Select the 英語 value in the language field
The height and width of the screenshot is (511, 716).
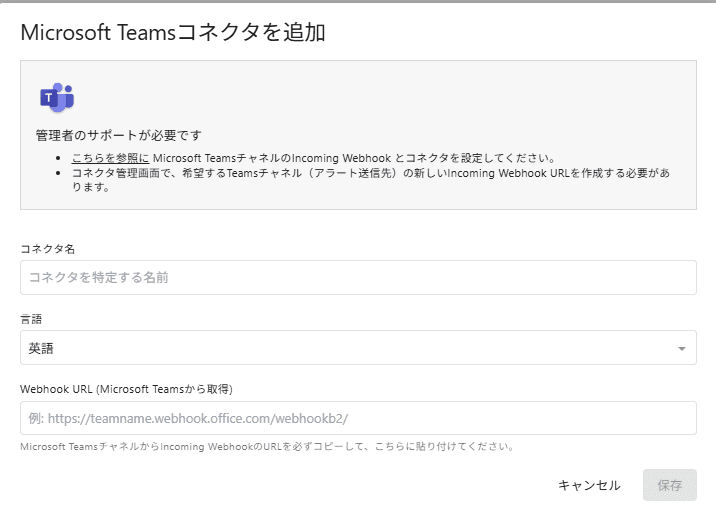pyautogui.click(x=41, y=348)
